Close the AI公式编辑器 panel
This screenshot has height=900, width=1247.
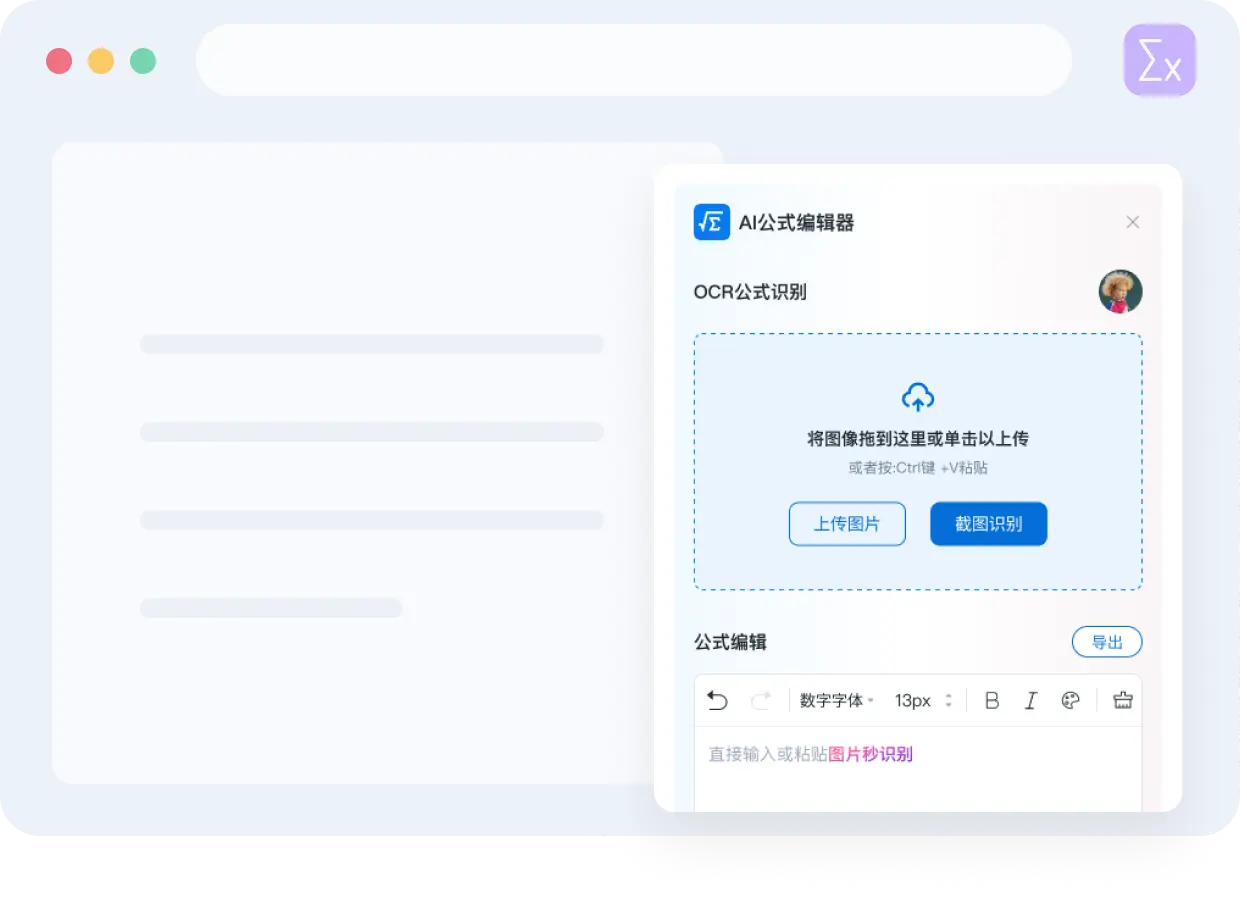coord(1132,222)
